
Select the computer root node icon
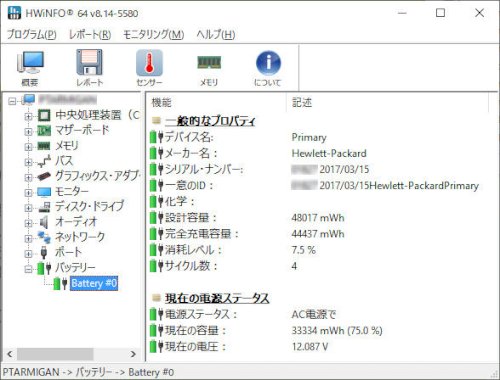[x=28, y=100]
